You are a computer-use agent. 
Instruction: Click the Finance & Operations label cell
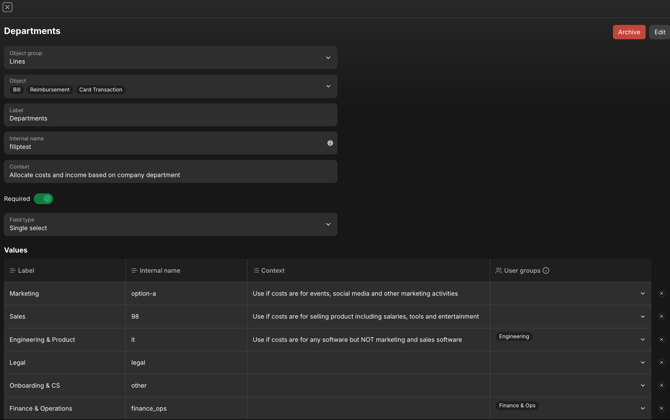point(65,408)
